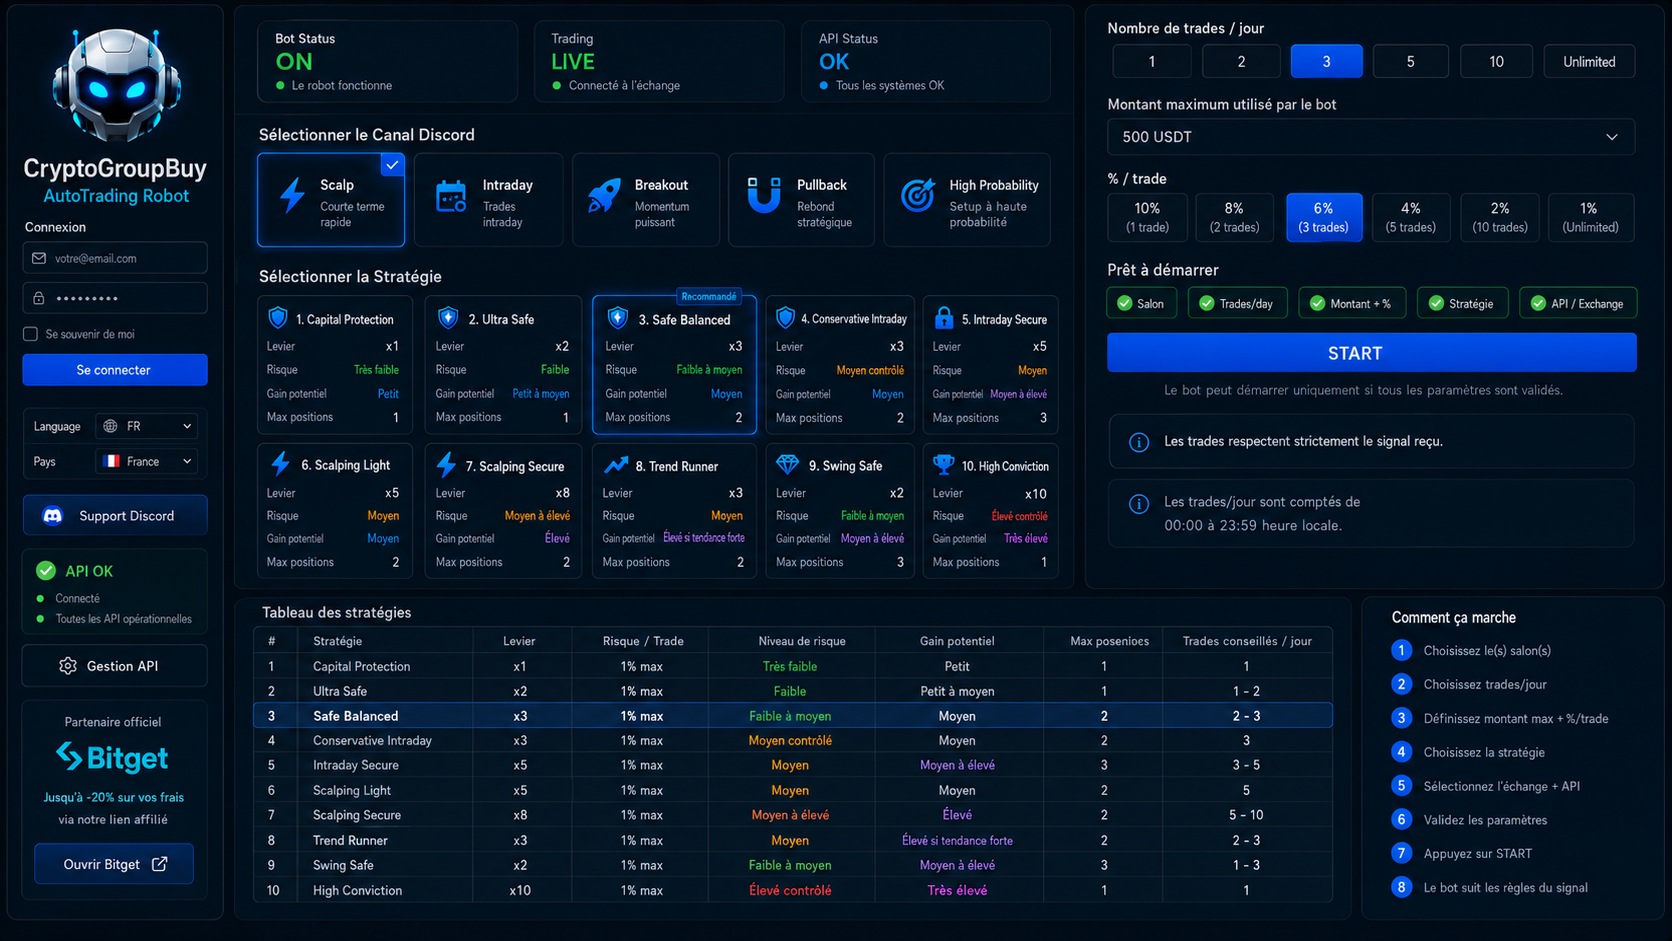Image resolution: width=1672 pixels, height=941 pixels.
Task: Open the 500 USDT max amount dropdown
Action: click(1371, 137)
